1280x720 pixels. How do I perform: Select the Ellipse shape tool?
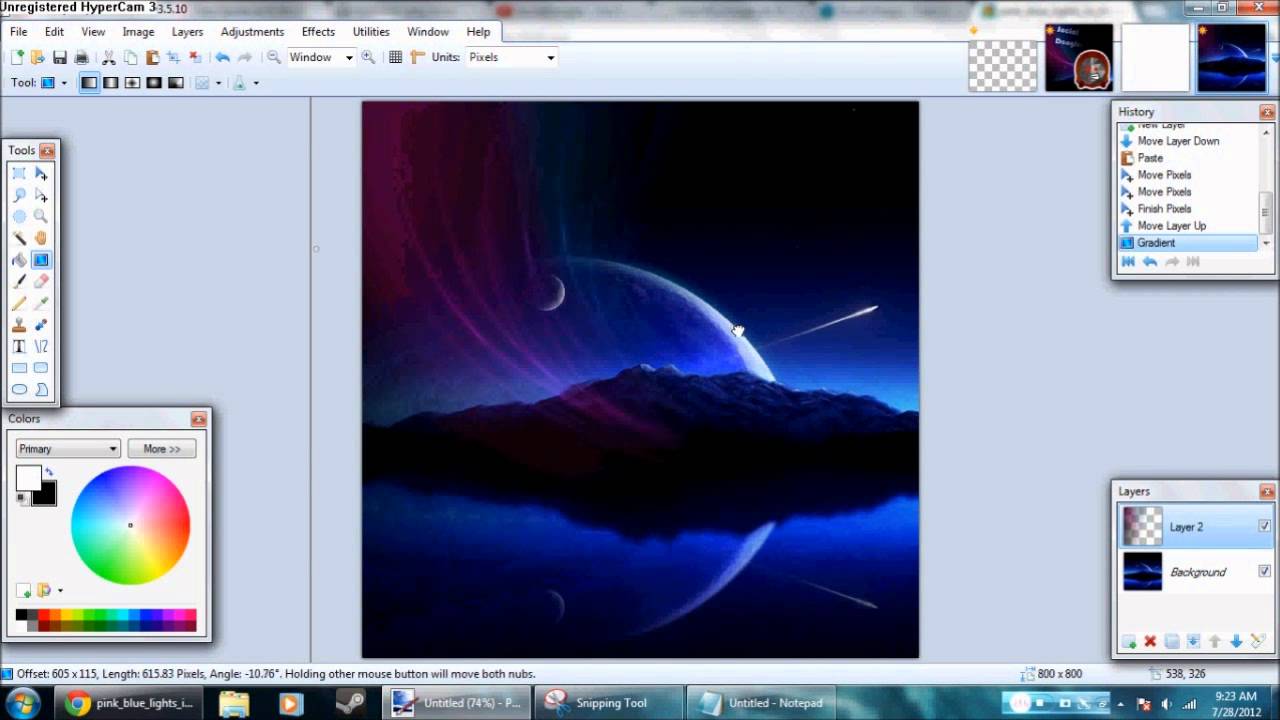19,389
